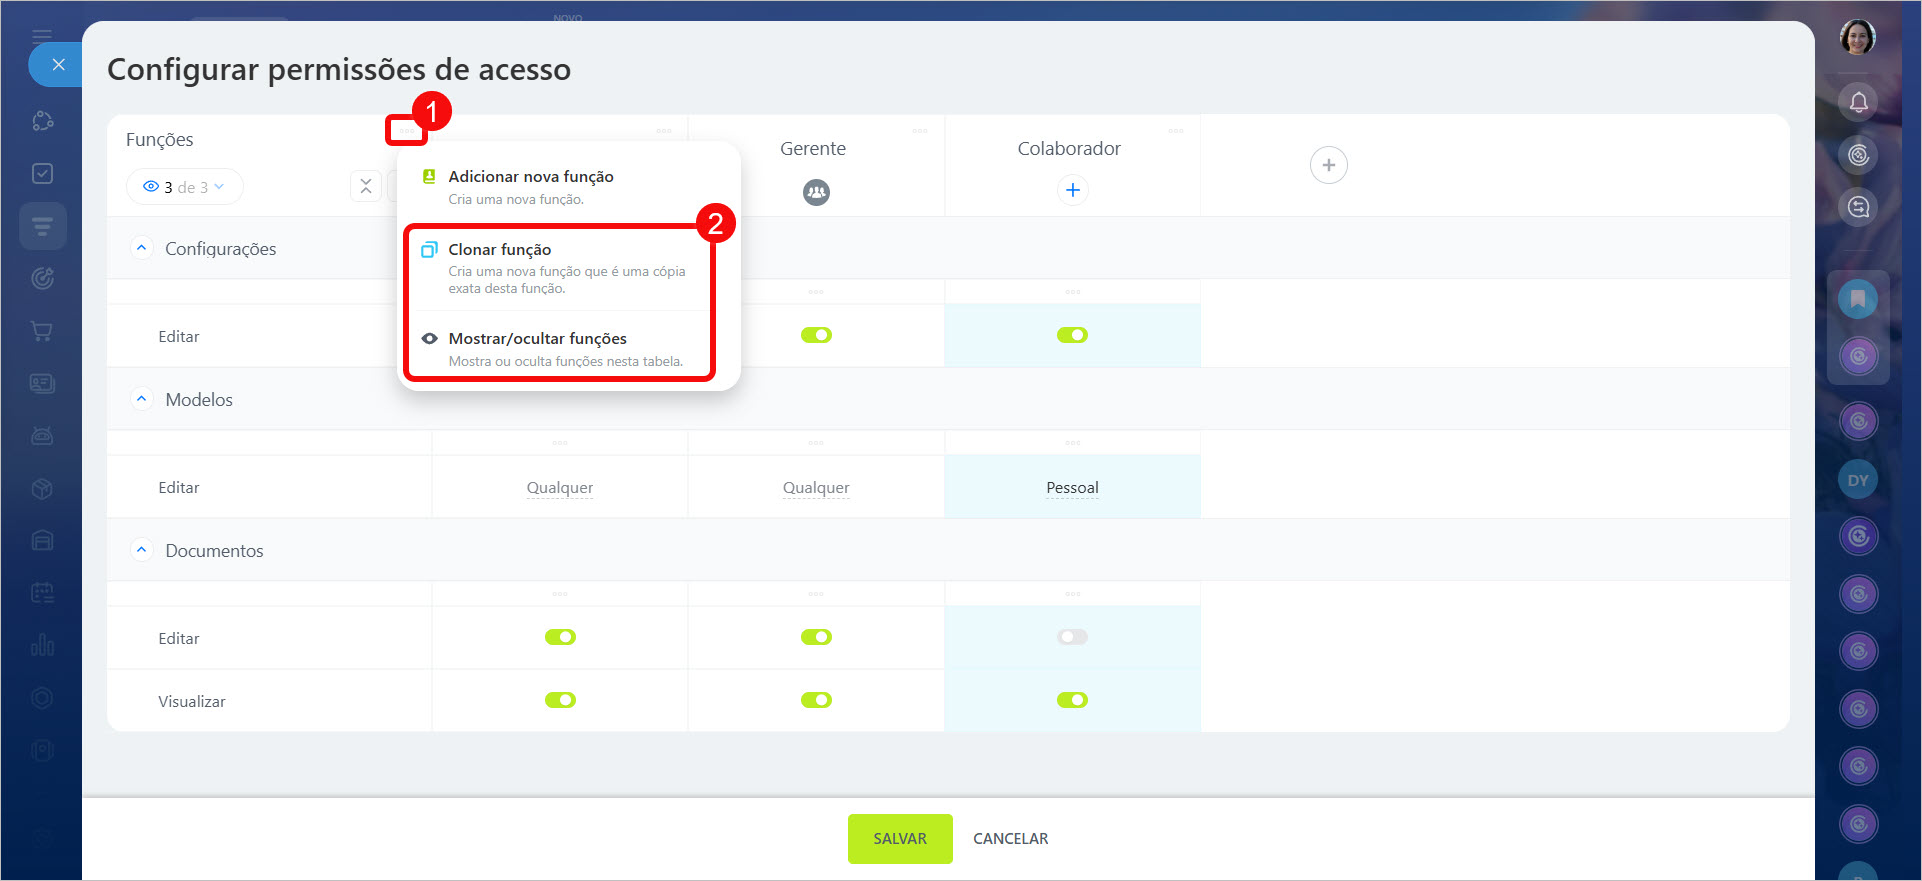Open the user profile avatar
1922x881 pixels.
[x=1857, y=38]
